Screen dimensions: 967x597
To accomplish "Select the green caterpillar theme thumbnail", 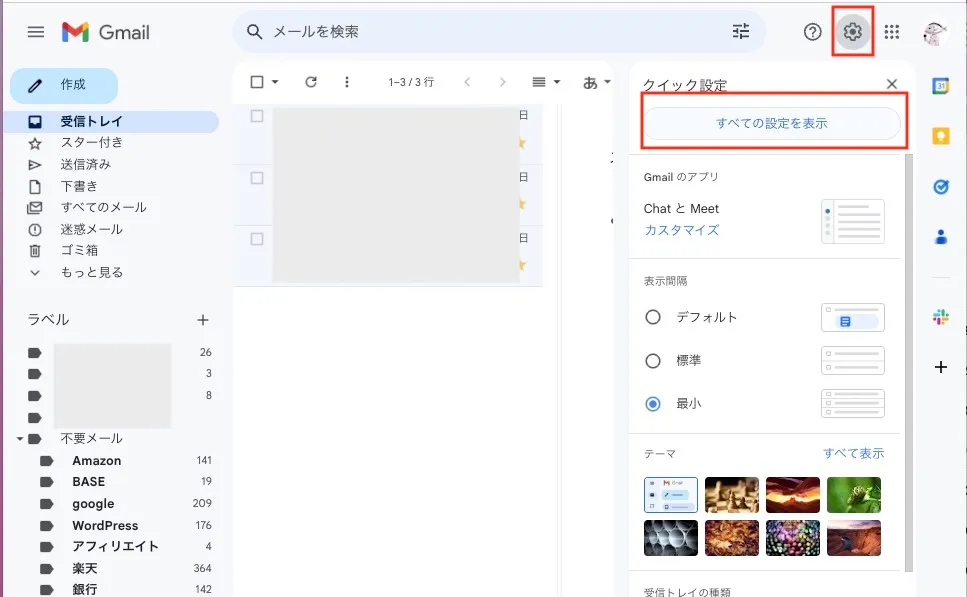I will [x=854, y=495].
